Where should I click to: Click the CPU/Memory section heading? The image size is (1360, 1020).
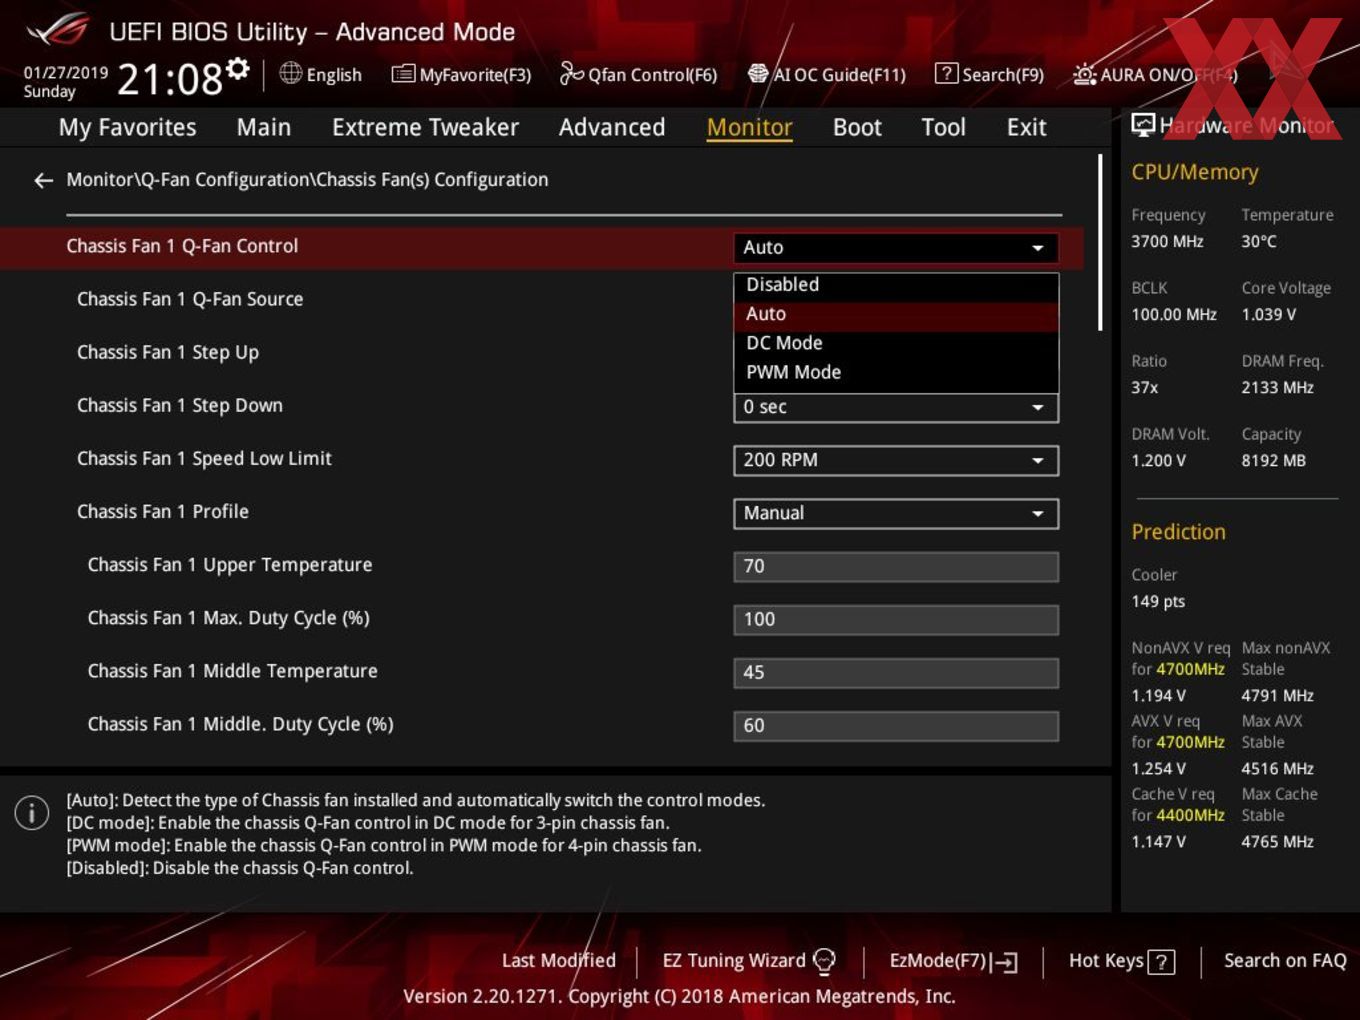1195,172
